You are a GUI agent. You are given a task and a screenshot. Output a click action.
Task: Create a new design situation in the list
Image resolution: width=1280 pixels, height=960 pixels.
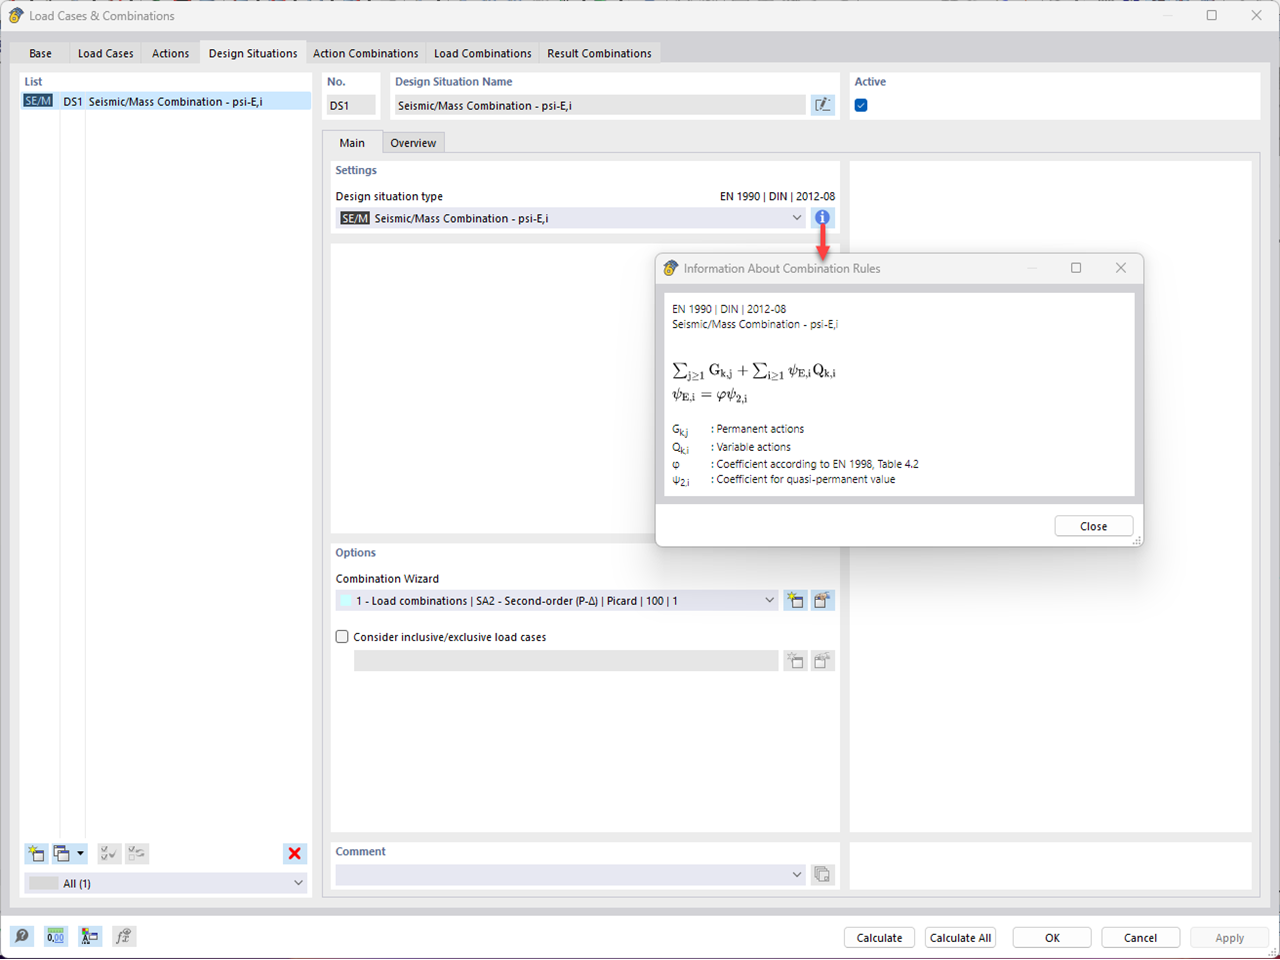(35, 853)
